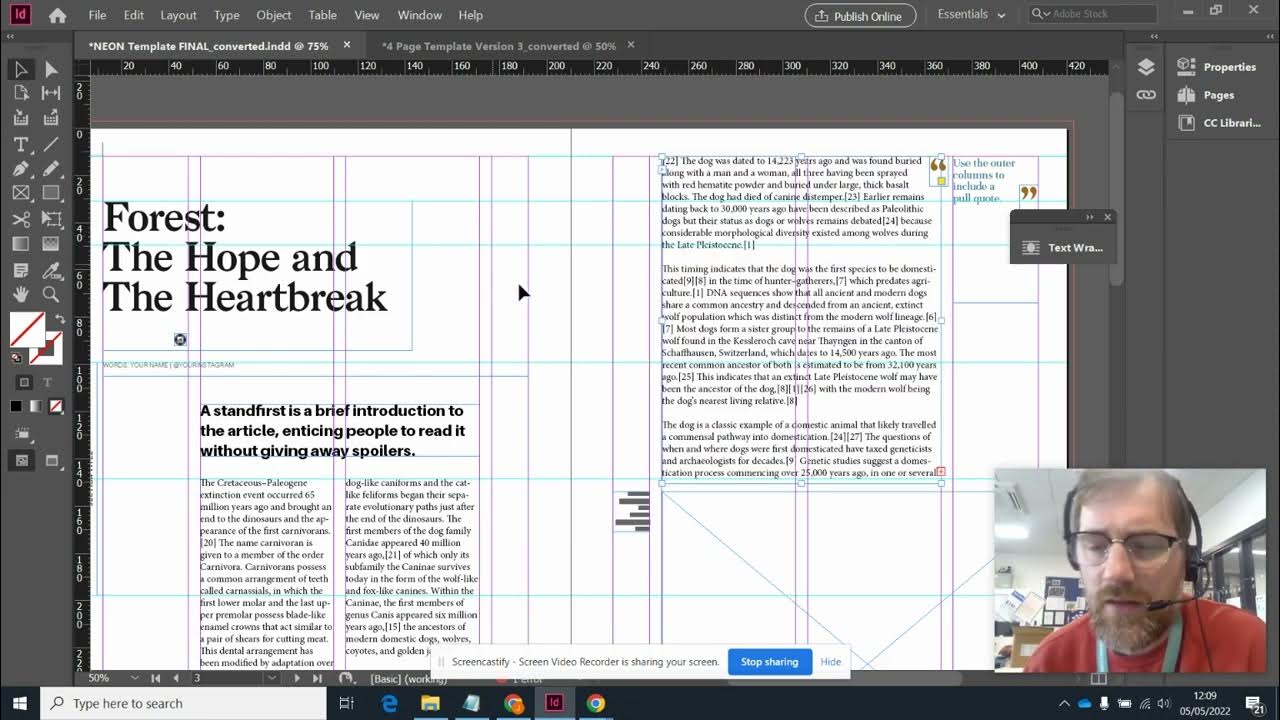Select the Gradient Swatch tool
Viewport: 1280px width, 720px height.
point(20,244)
